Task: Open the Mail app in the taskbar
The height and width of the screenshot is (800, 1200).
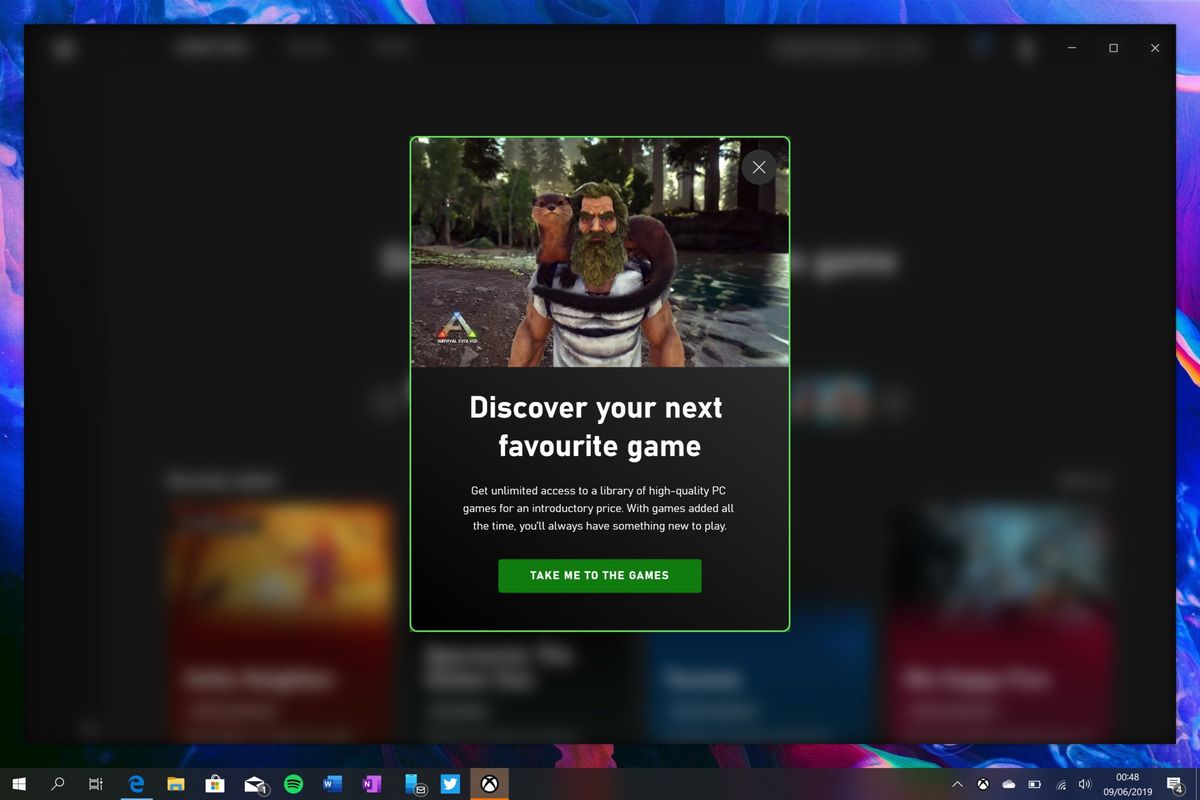Action: pyautogui.click(x=255, y=785)
